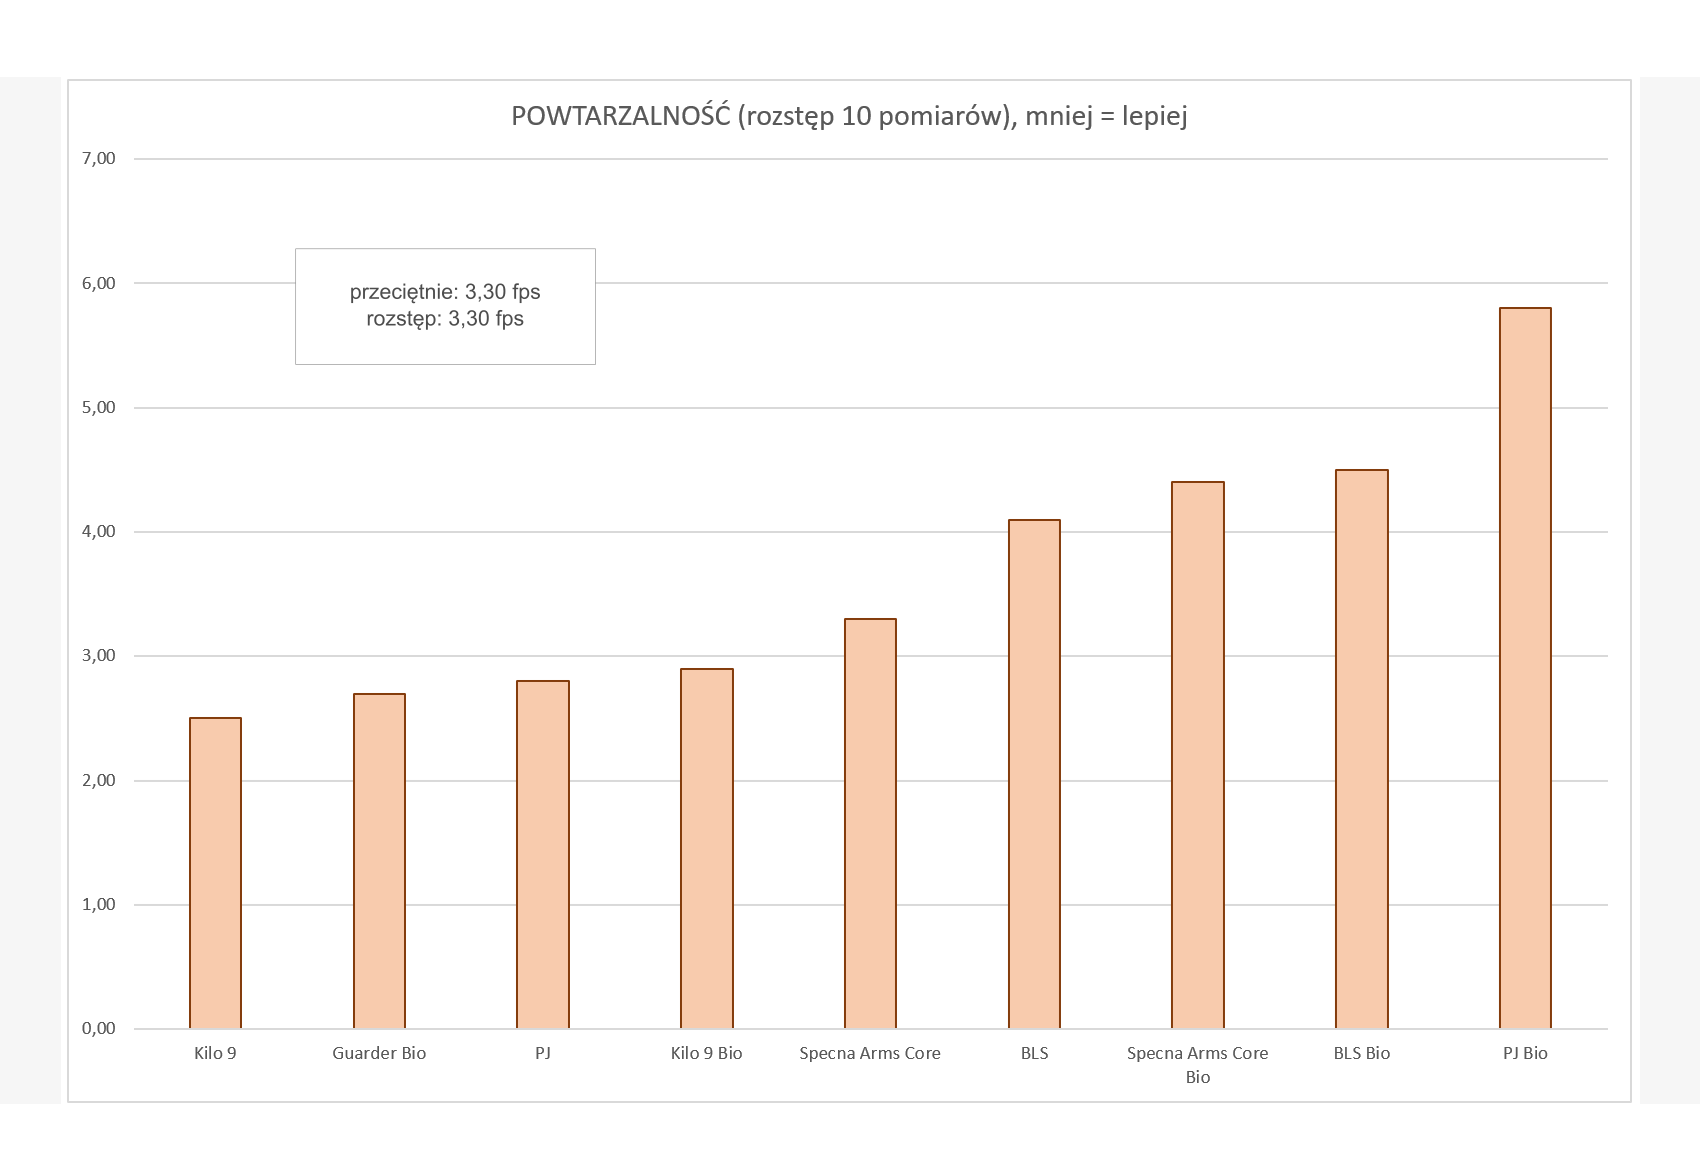Image resolution: width=1700 pixels, height=1150 pixels.
Task: Select the 2,00 value axis label
Action: point(99,780)
